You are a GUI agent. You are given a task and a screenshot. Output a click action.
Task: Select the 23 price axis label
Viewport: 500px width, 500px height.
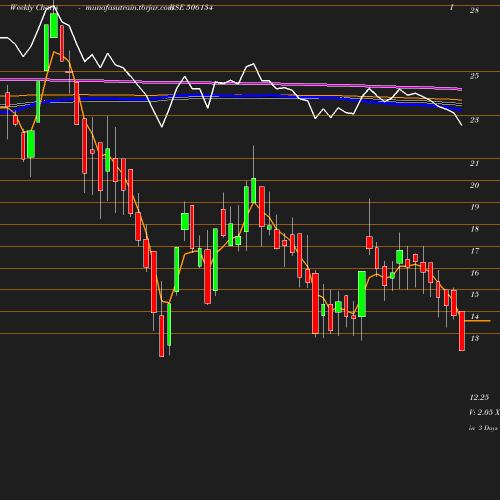point(474,120)
